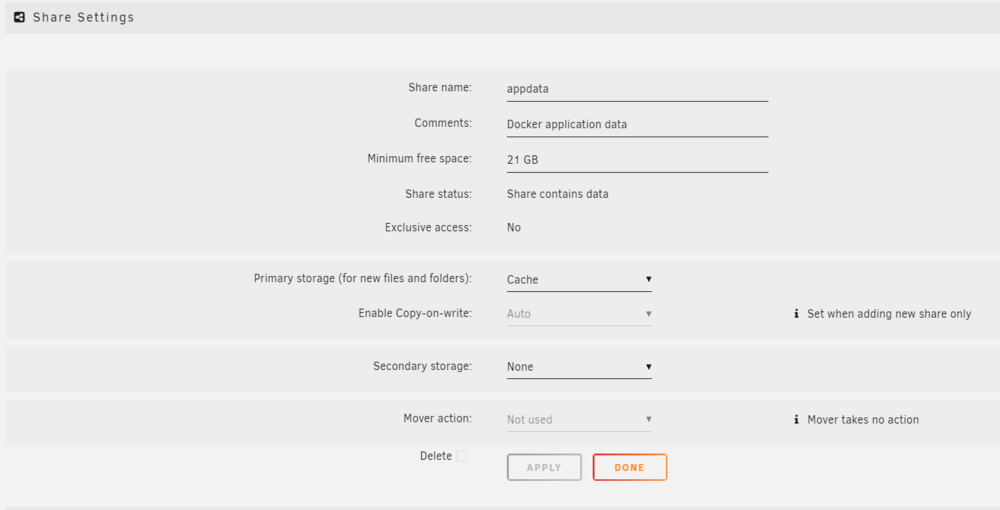Open the Secondary storage dropdown showing None
Viewport: 1000px width, 510px height.
(579, 367)
